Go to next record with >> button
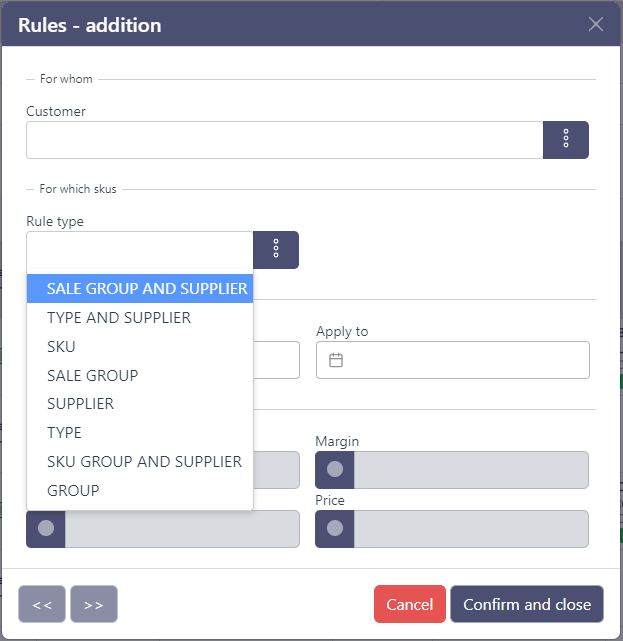Viewport: 623px width, 641px height. [x=94, y=604]
